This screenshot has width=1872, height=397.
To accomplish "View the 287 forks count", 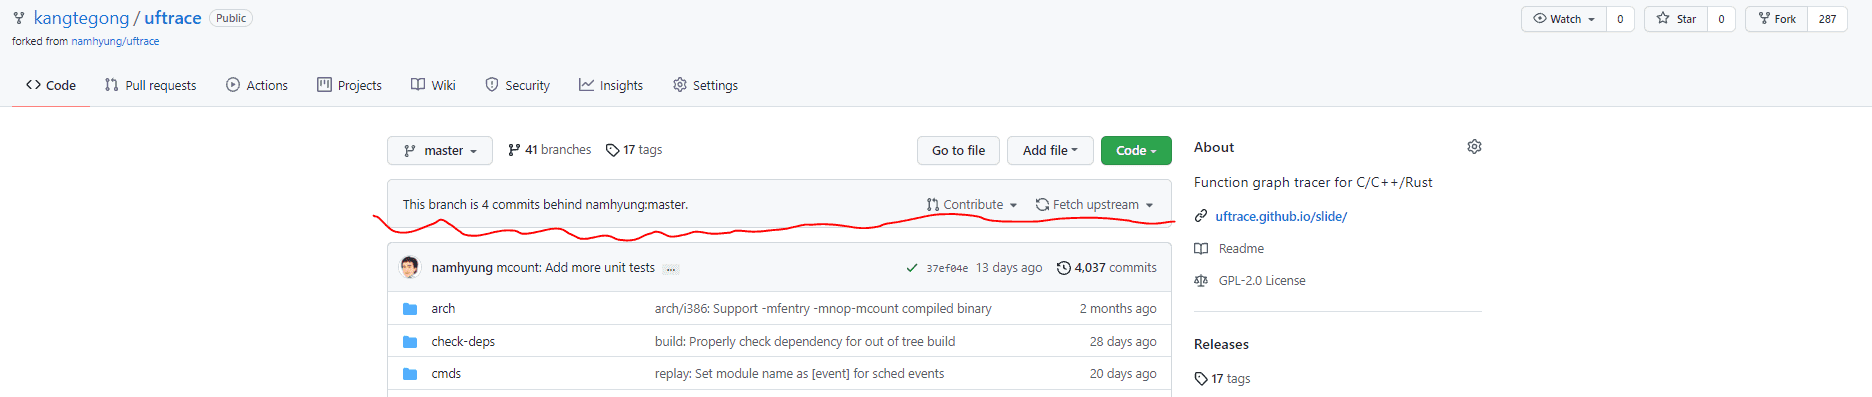I will pyautogui.click(x=1827, y=19).
